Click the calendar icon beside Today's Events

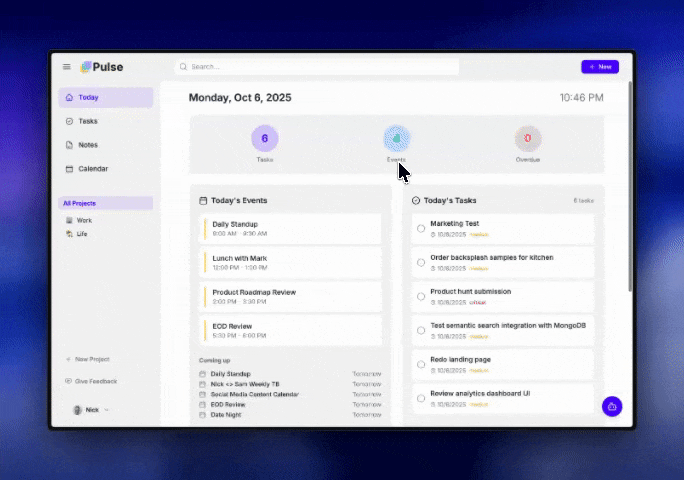coord(204,201)
